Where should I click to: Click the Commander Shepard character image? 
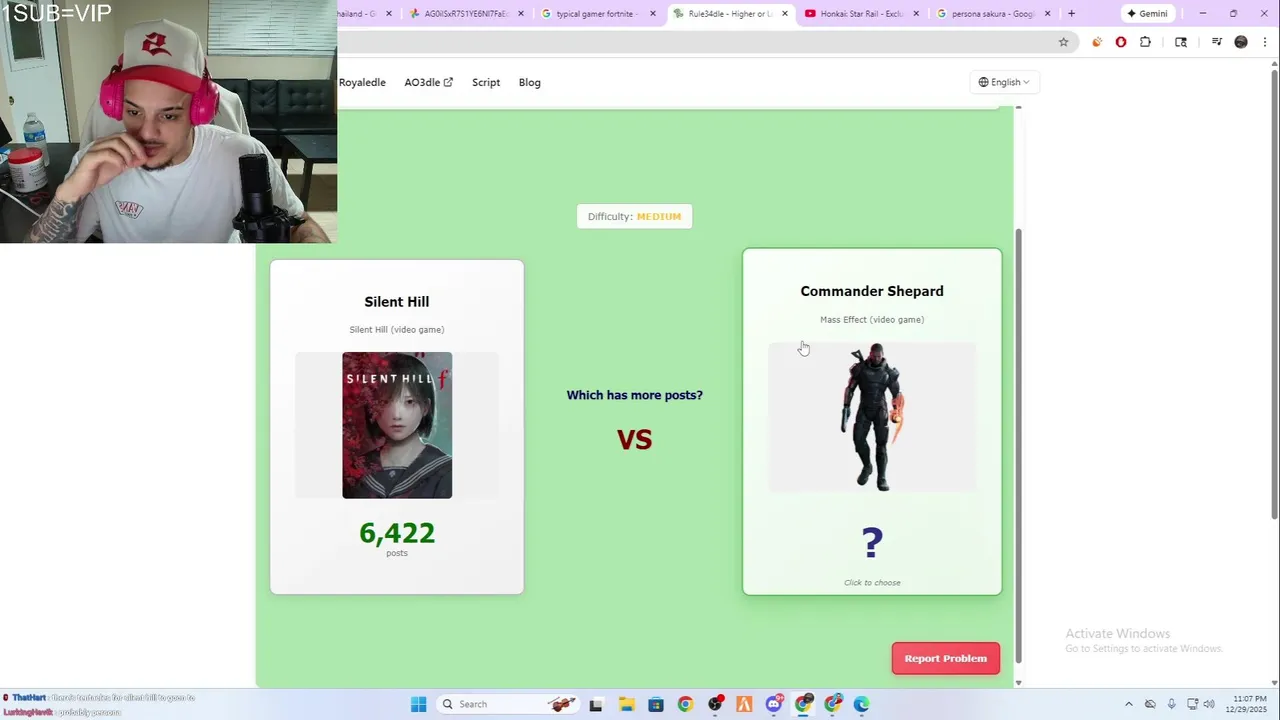[873, 417]
